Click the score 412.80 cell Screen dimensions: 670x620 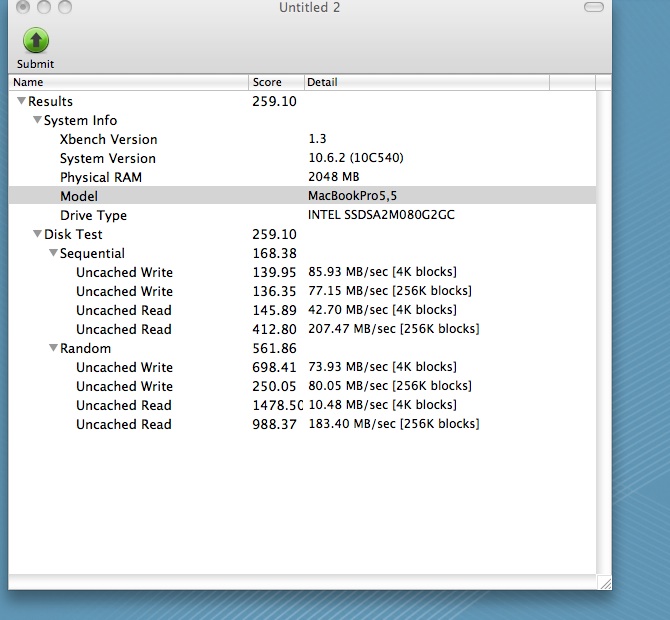274,329
